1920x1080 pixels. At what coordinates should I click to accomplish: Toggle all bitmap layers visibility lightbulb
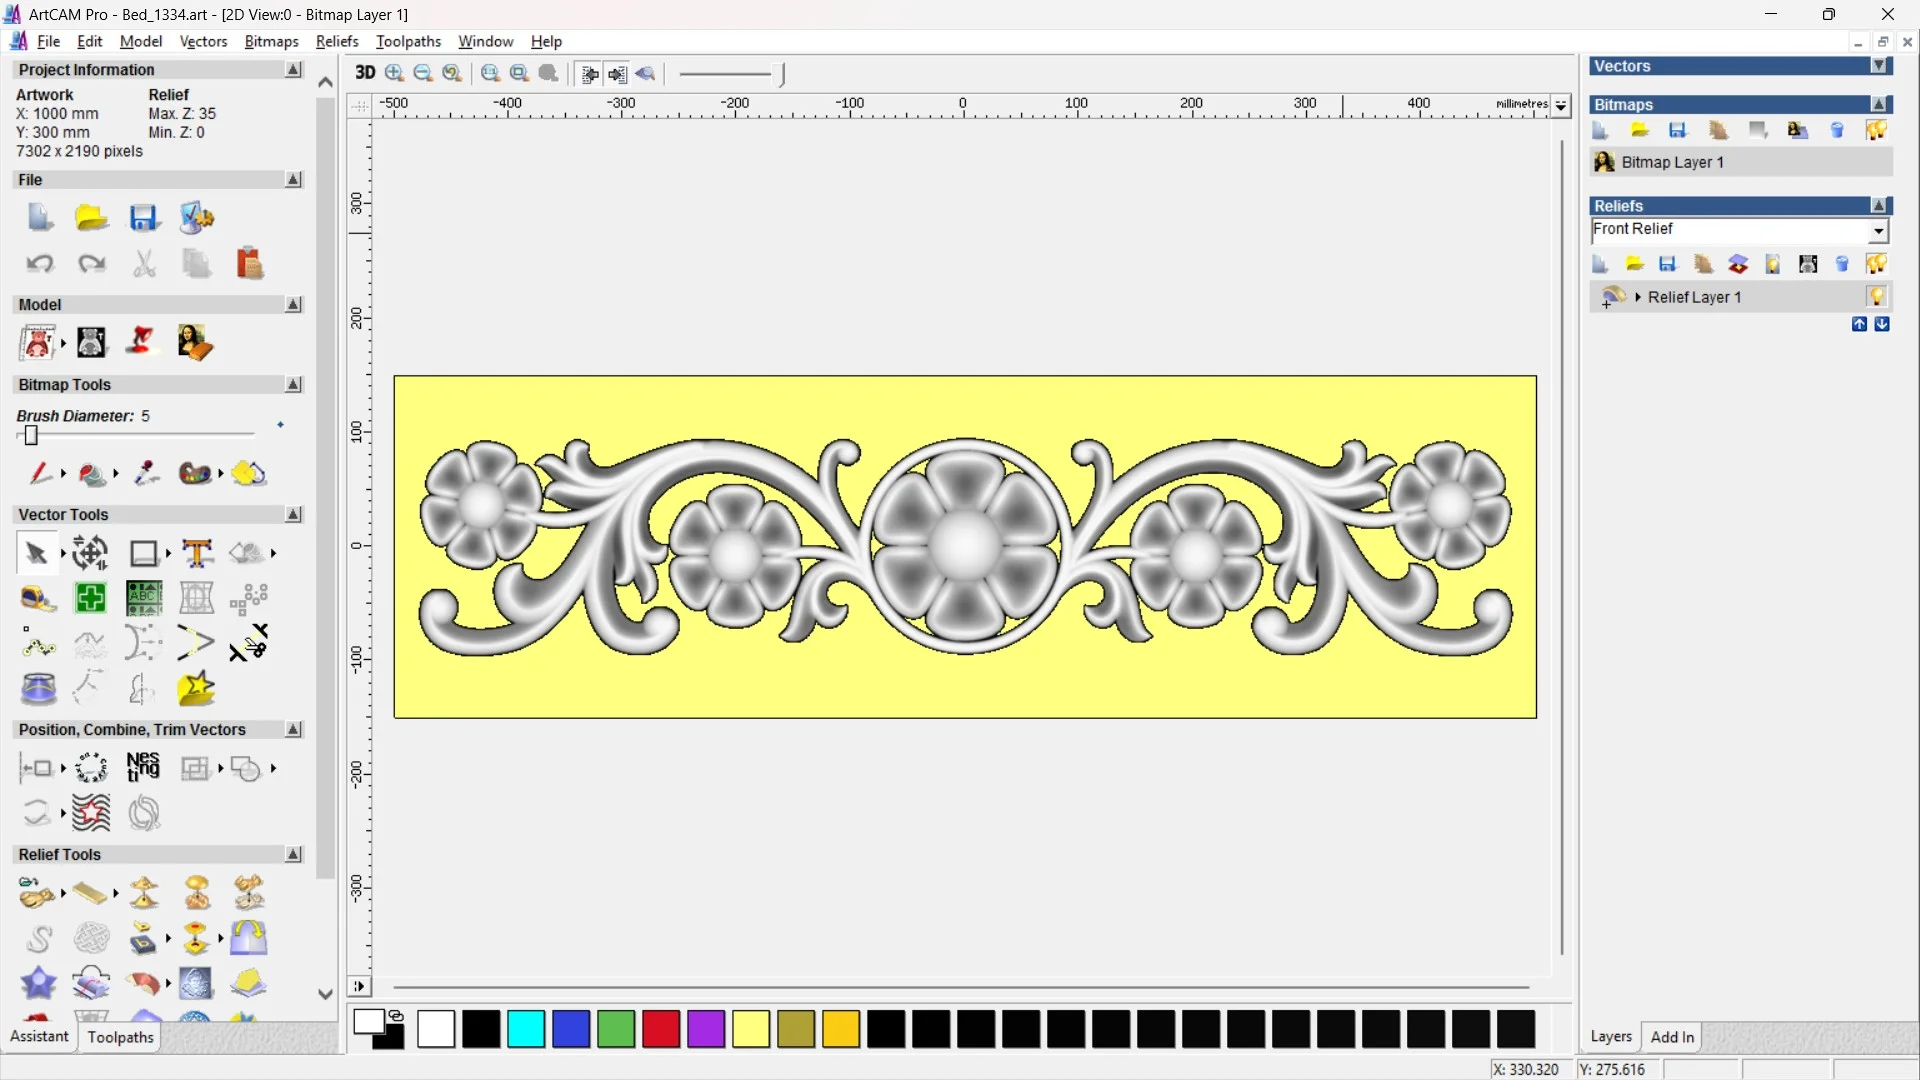pos(1876,131)
